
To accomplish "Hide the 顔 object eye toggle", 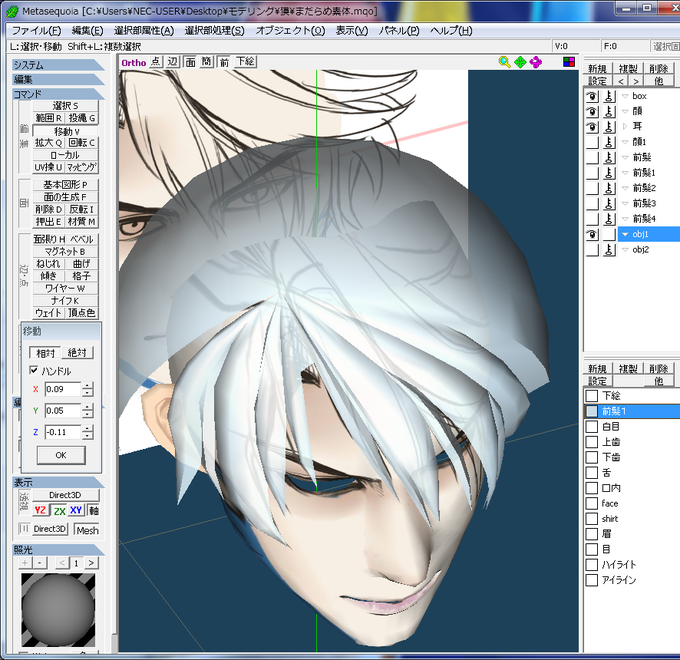I will pyautogui.click(x=592, y=111).
